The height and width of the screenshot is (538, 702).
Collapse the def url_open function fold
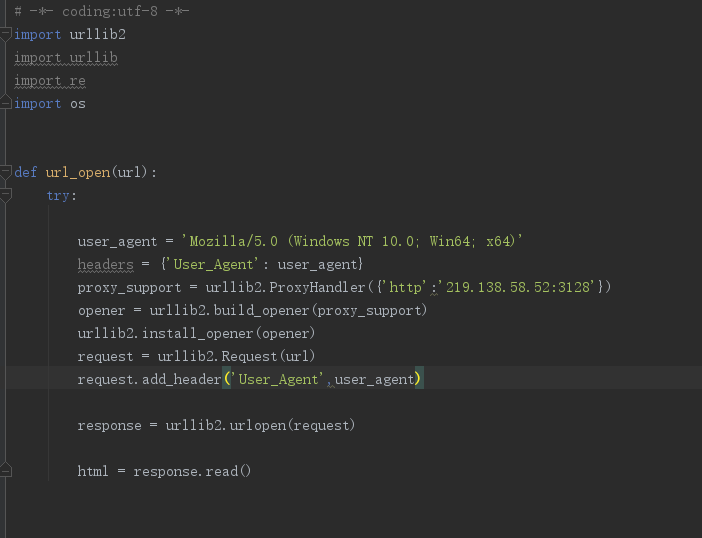(6, 172)
